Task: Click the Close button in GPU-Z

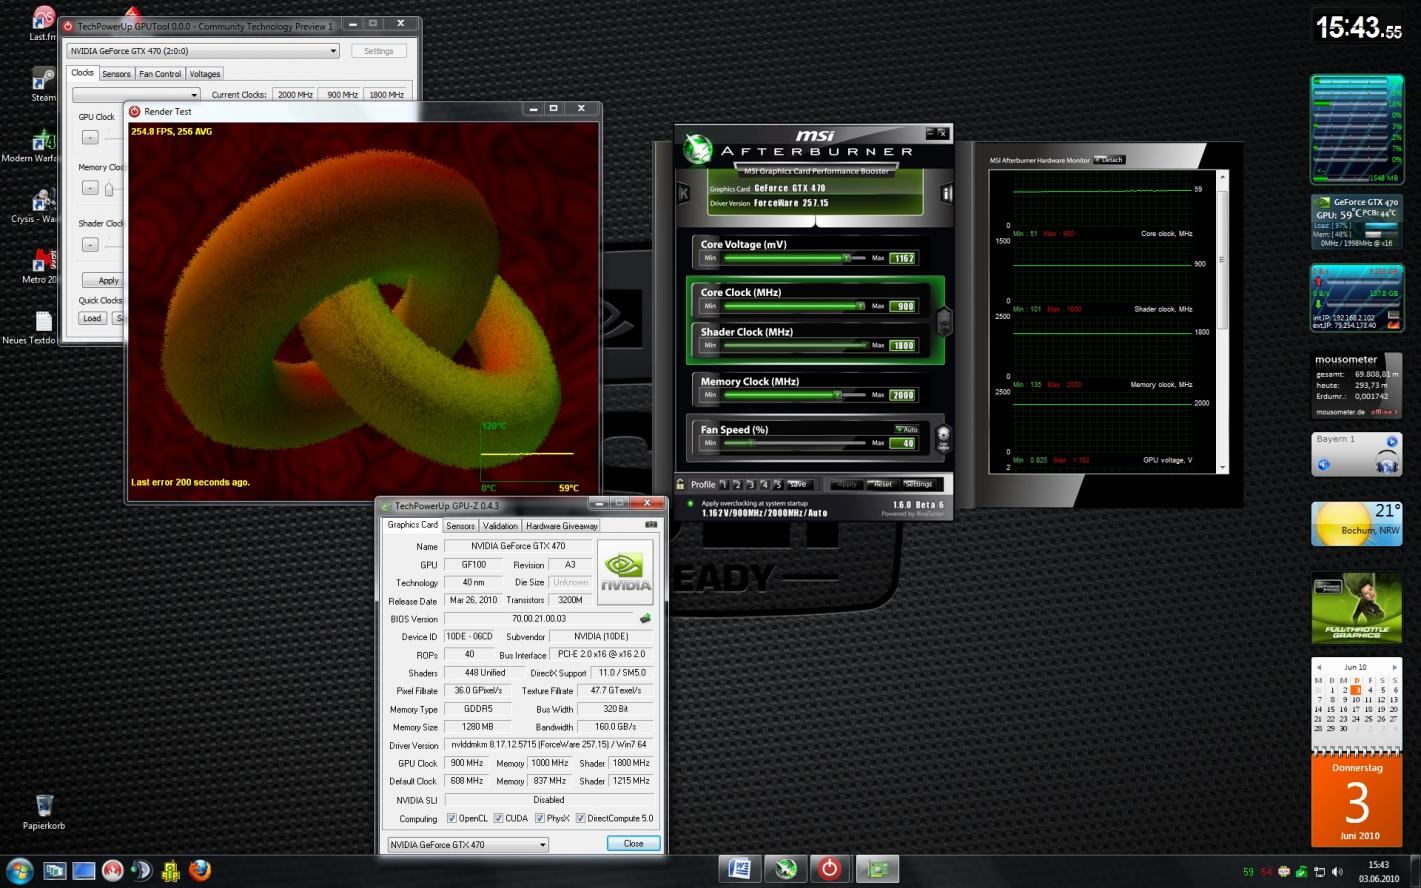Action: (634, 844)
